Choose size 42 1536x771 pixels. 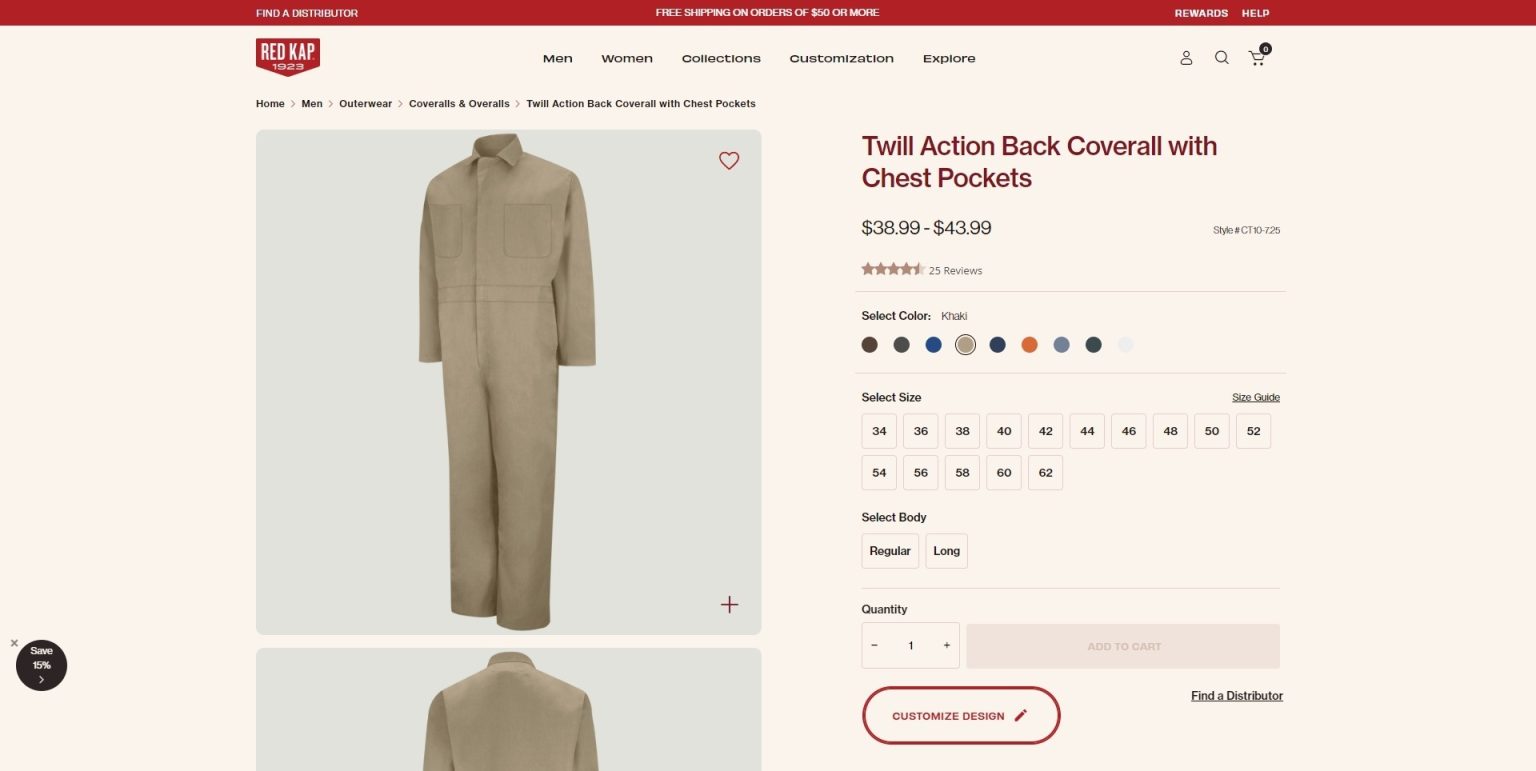coord(1045,431)
